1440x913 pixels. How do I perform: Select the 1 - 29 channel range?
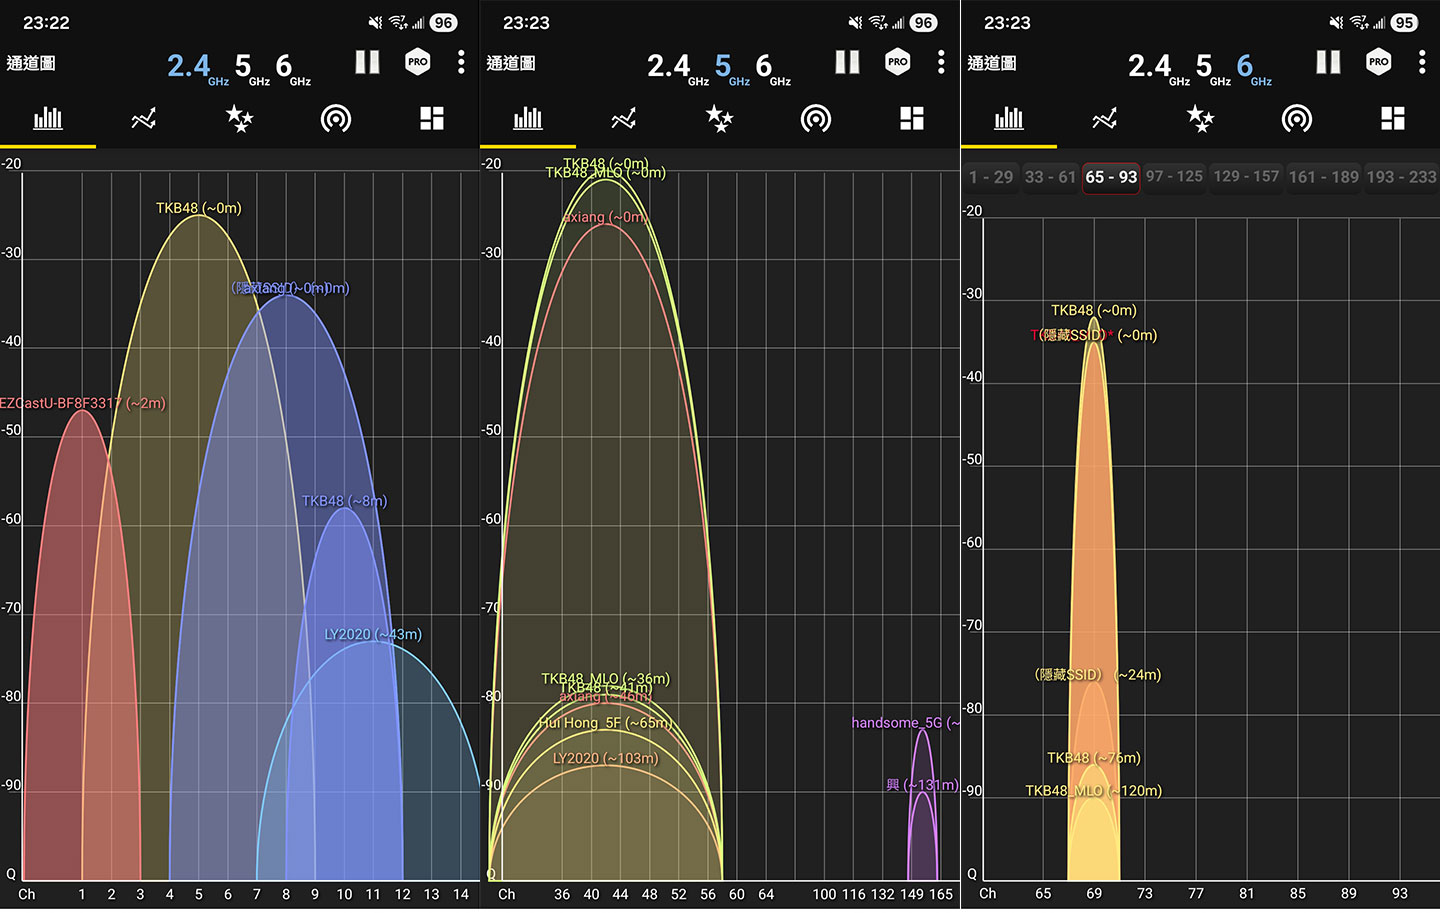(x=990, y=177)
